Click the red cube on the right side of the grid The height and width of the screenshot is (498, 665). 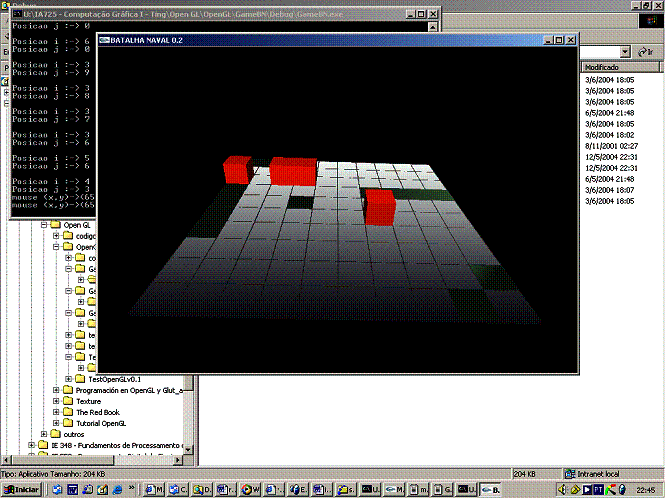379,206
